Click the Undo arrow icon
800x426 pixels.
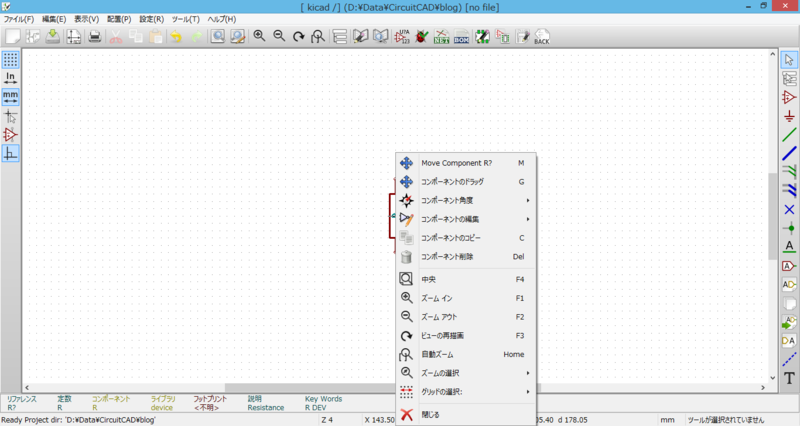pos(176,37)
